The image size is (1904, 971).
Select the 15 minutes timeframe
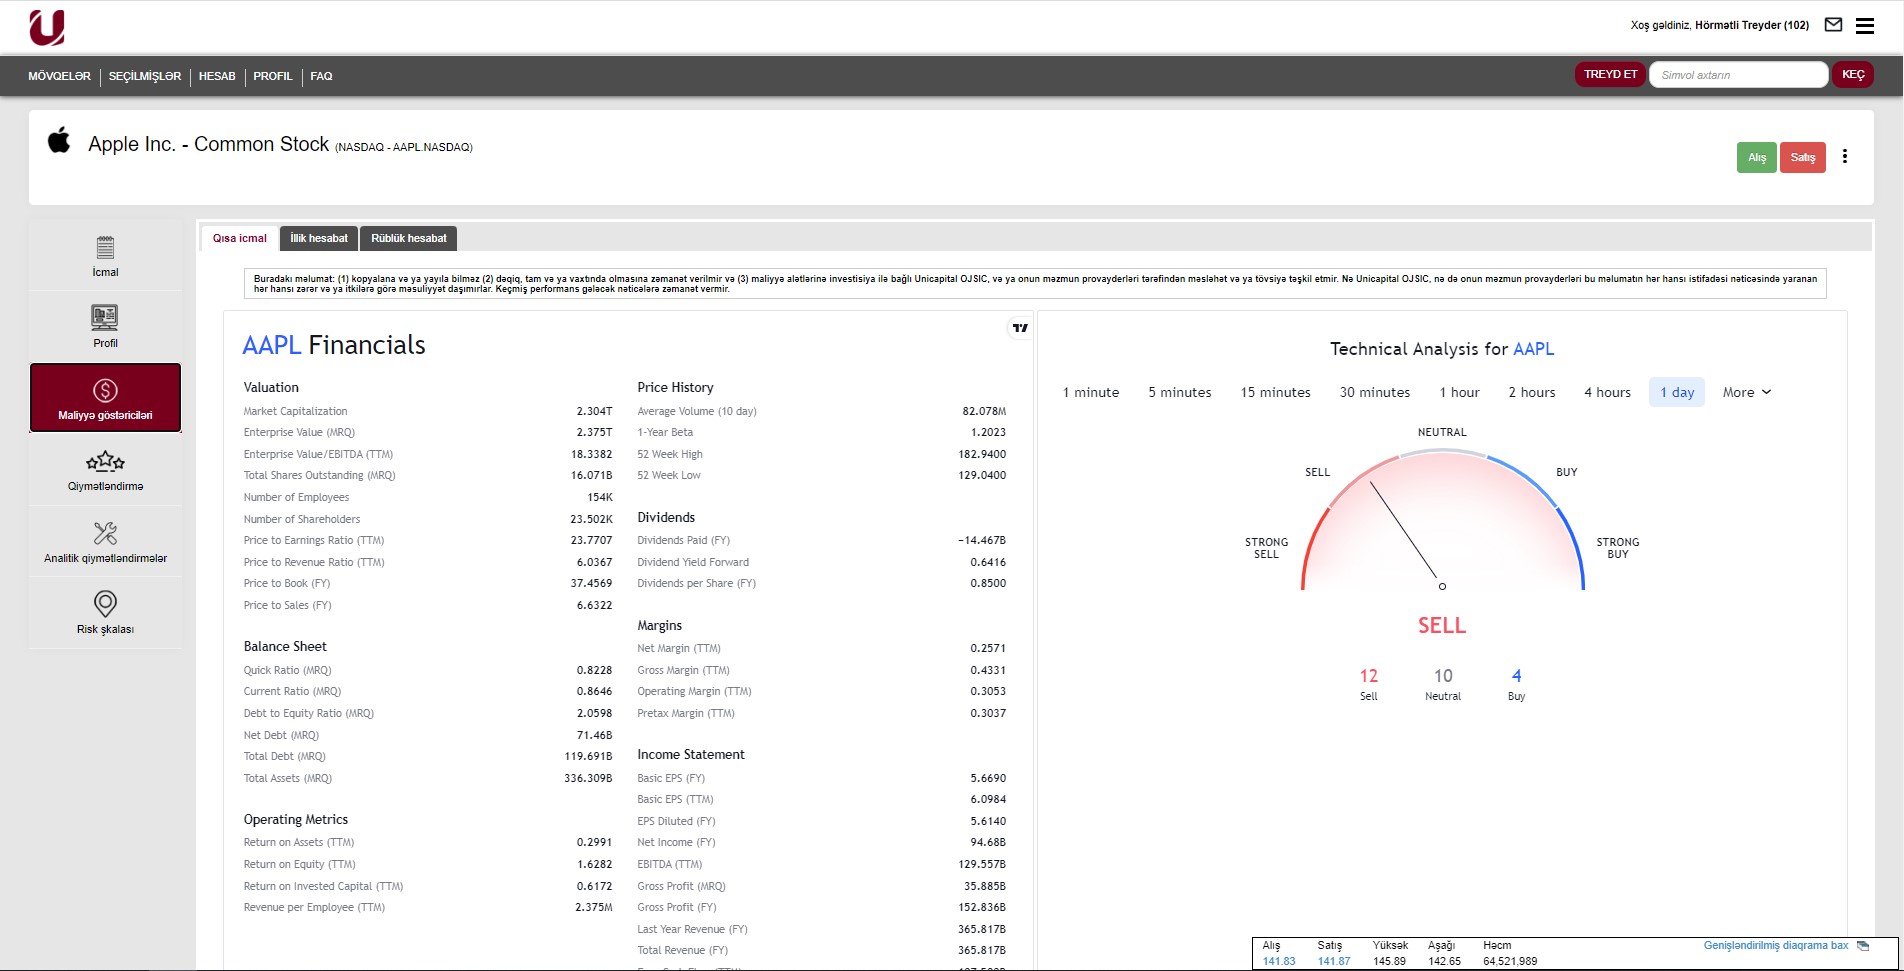(x=1275, y=393)
